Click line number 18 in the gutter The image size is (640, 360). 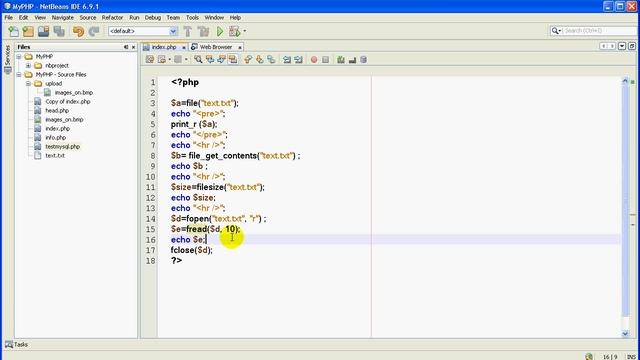click(x=151, y=261)
